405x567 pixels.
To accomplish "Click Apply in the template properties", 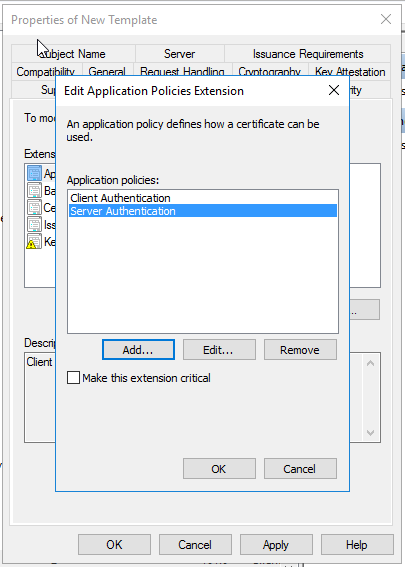I will click(276, 545).
